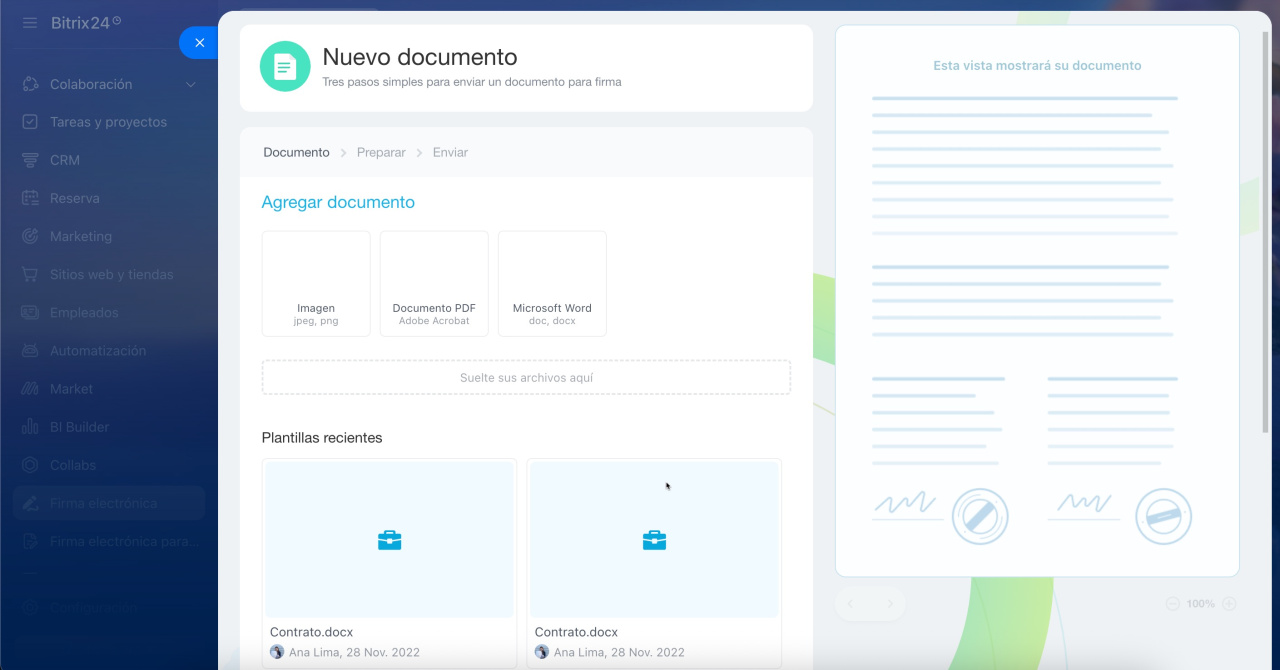The height and width of the screenshot is (670, 1280).
Task: Click the green Nuevo documento icon
Action: (285, 67)
